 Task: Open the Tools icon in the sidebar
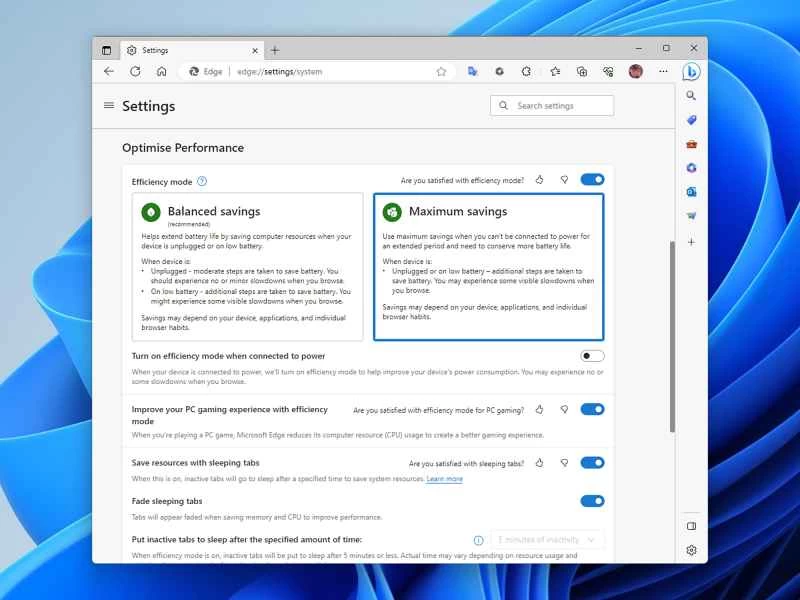[x=691, y=144]
